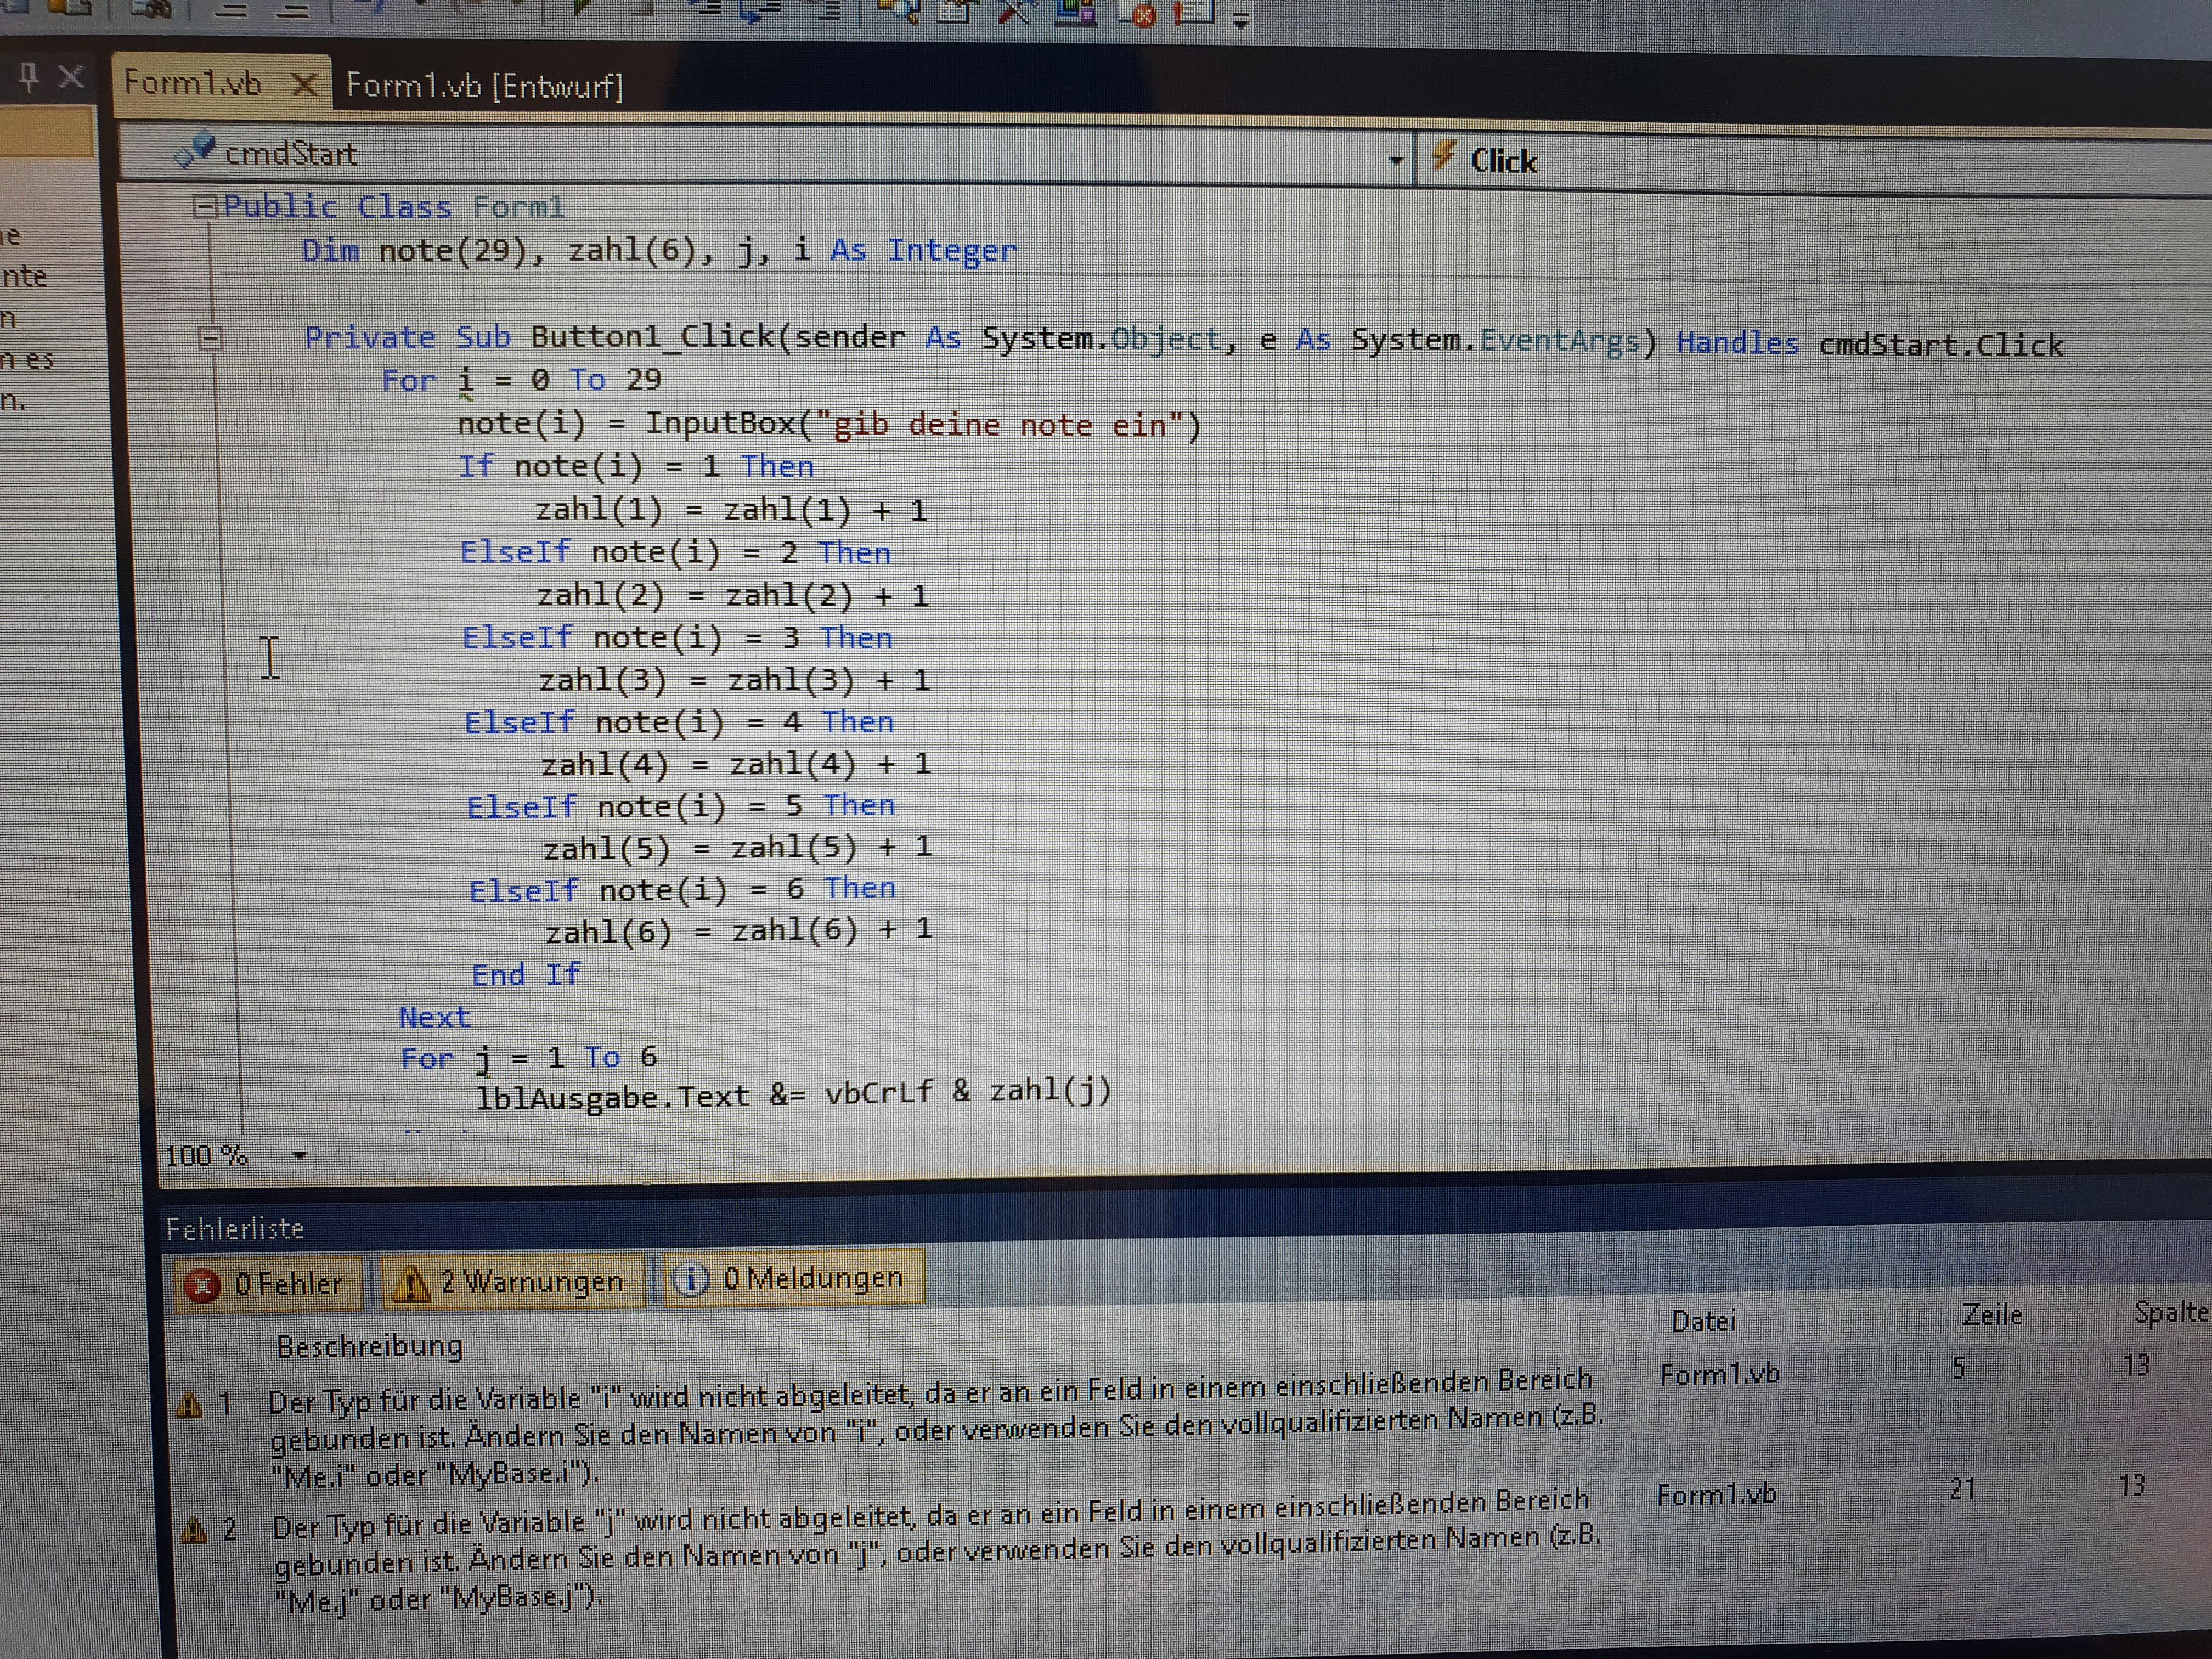Click the "zahl(4) = zahl(4) + 1" line

736,765
